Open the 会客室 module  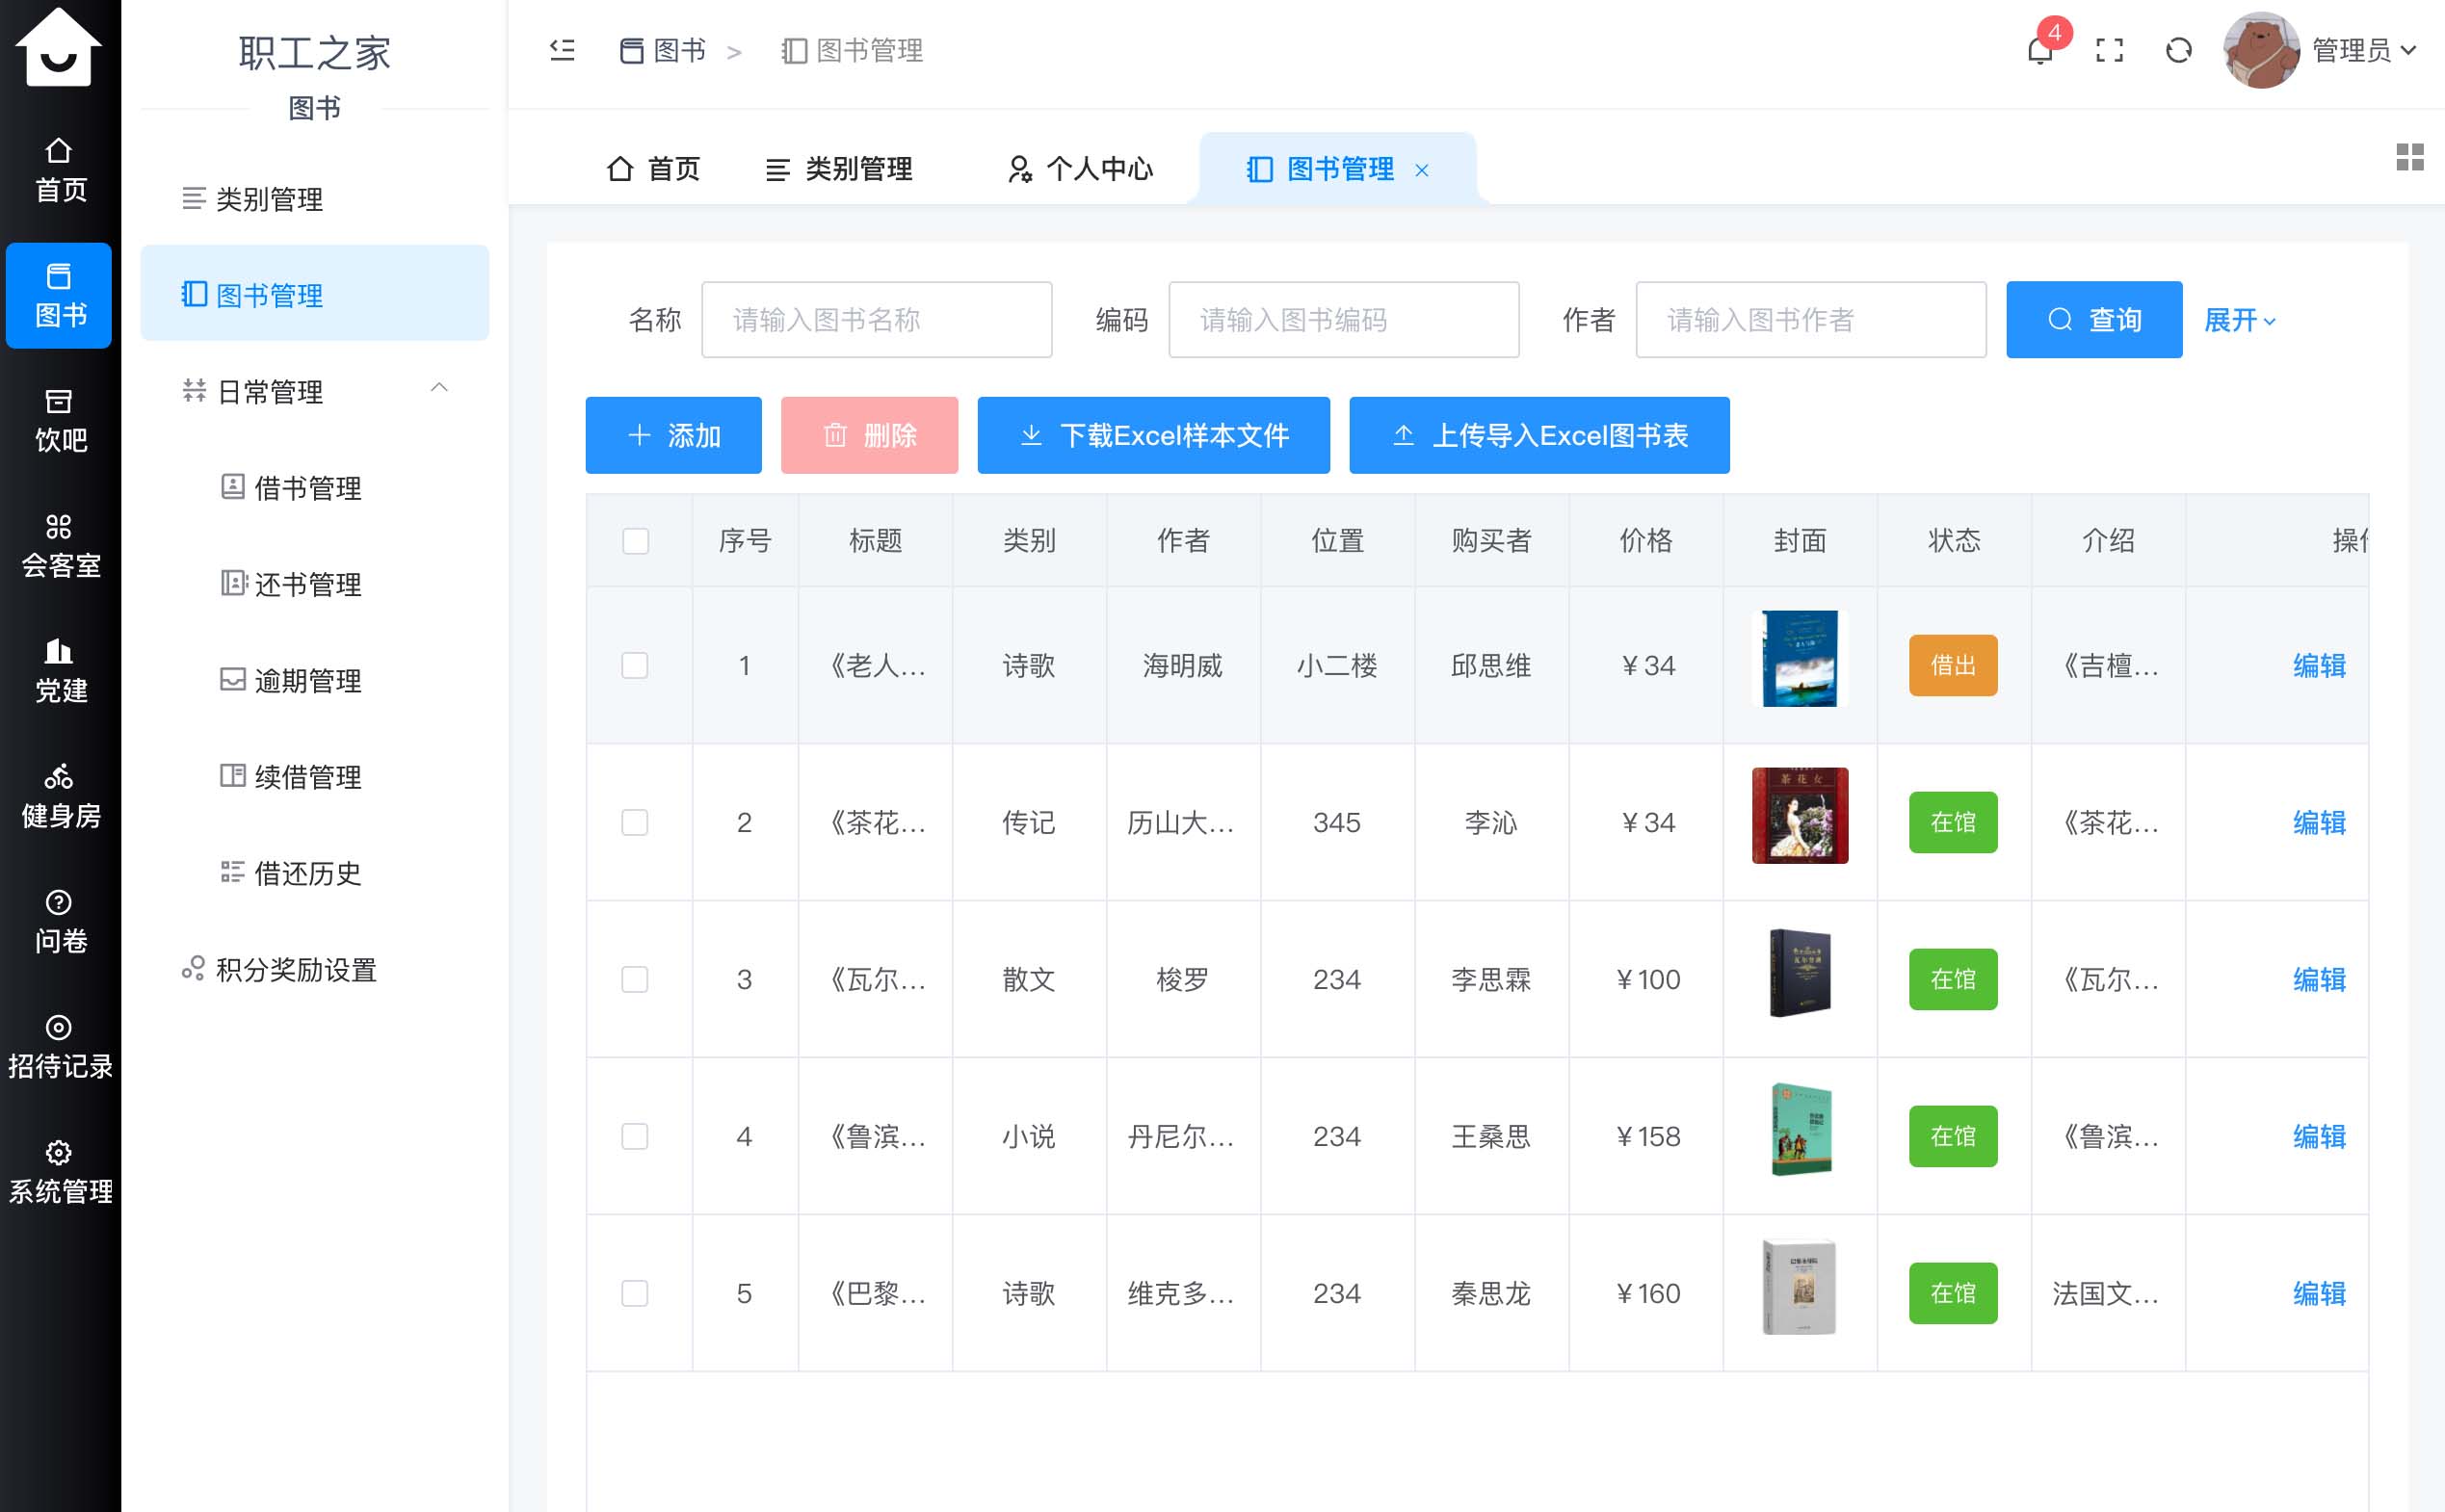click(x=60, y=546)
